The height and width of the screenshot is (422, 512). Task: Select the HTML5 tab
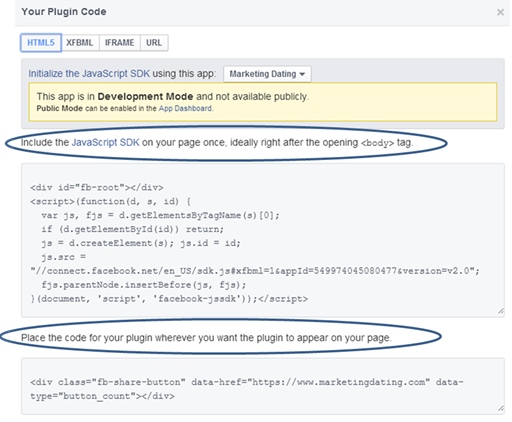point(41,43)
